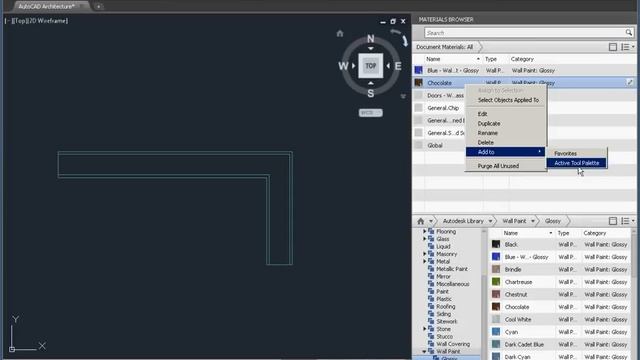Click the Document Materials: All filter
The image size is (640, 360).
(x=444, y=47)
